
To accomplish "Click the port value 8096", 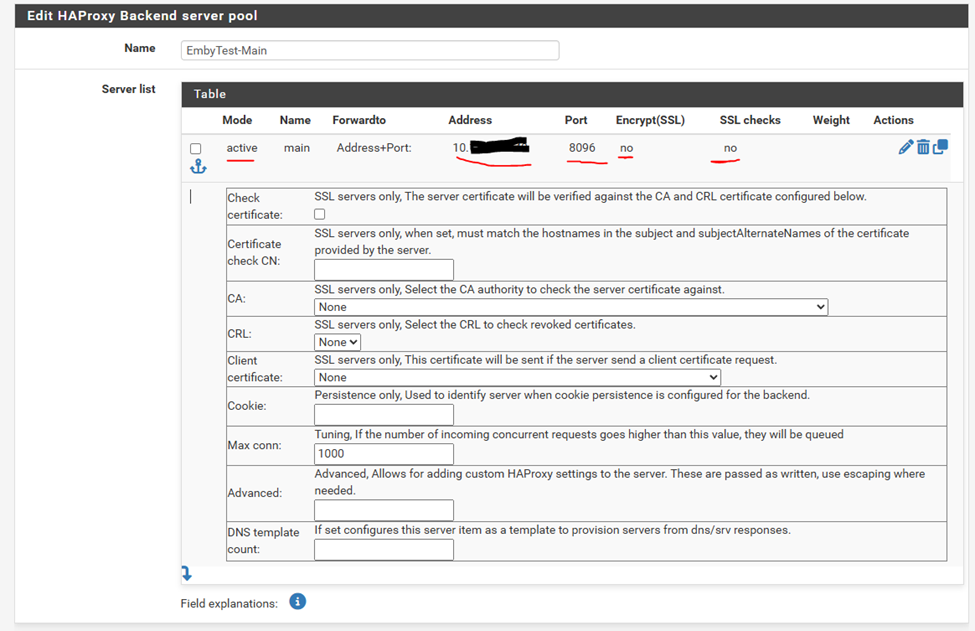I will (x=582, y=148).
